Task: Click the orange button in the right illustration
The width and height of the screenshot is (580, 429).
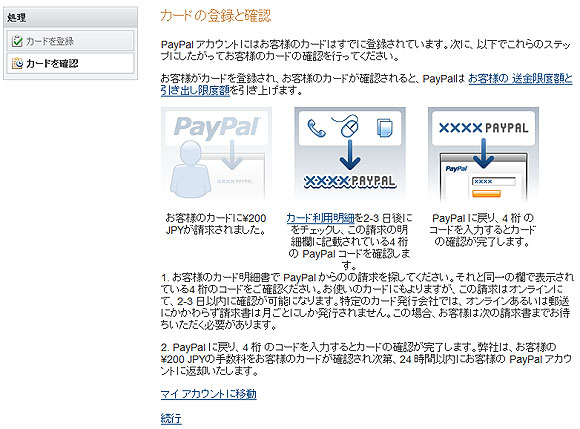Action: pyautogui.click(x=487, y=193)
